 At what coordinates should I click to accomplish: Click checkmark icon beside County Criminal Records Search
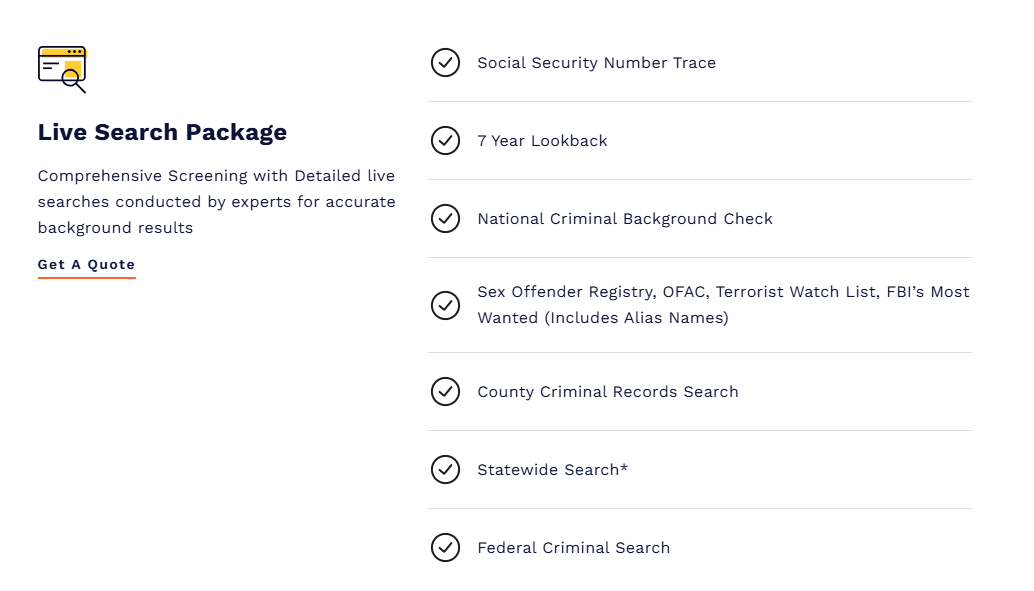[x=445, y=392]
